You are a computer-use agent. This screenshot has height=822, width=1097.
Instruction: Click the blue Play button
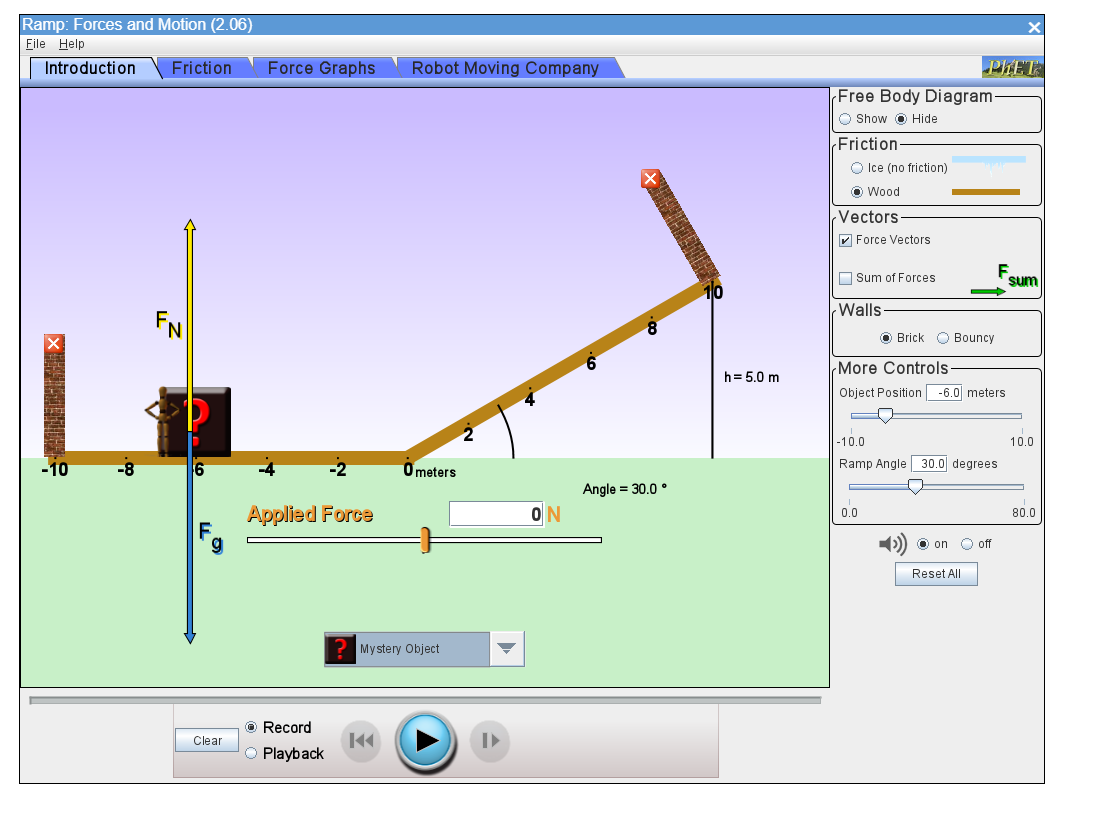(x=425, y=741)
